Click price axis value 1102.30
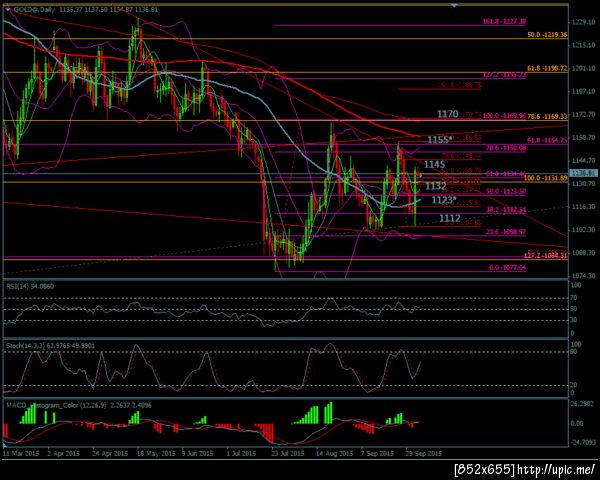The width and height of the screenshot is (600, 480). (584, 230)
